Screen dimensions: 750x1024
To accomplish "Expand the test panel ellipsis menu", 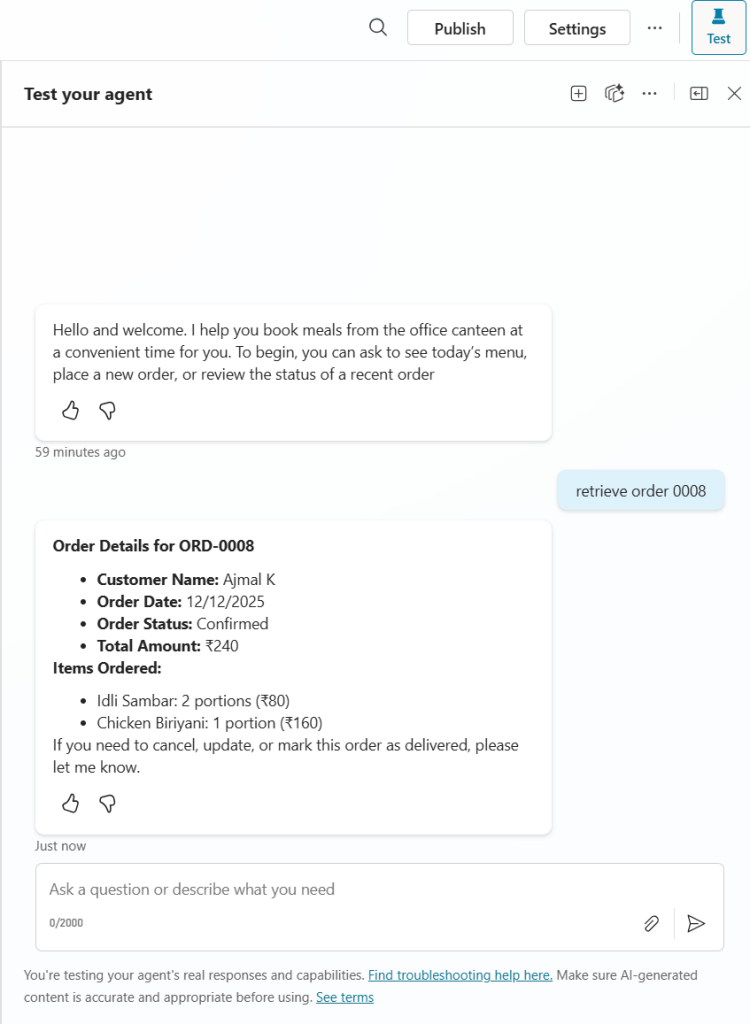I will pos(650,94).
